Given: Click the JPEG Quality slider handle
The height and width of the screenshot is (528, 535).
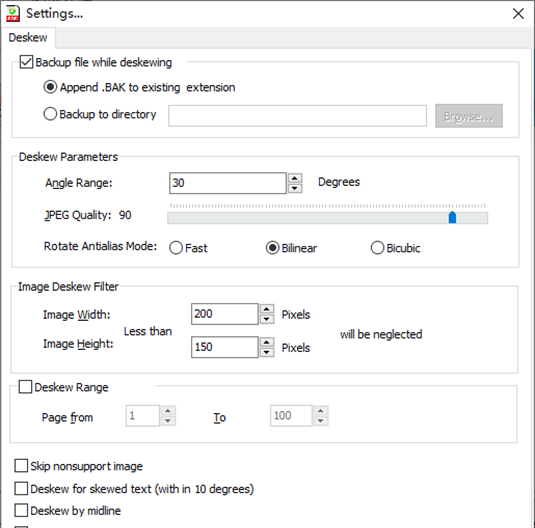Looking at the screenshot, I should (x=452, y=217).
